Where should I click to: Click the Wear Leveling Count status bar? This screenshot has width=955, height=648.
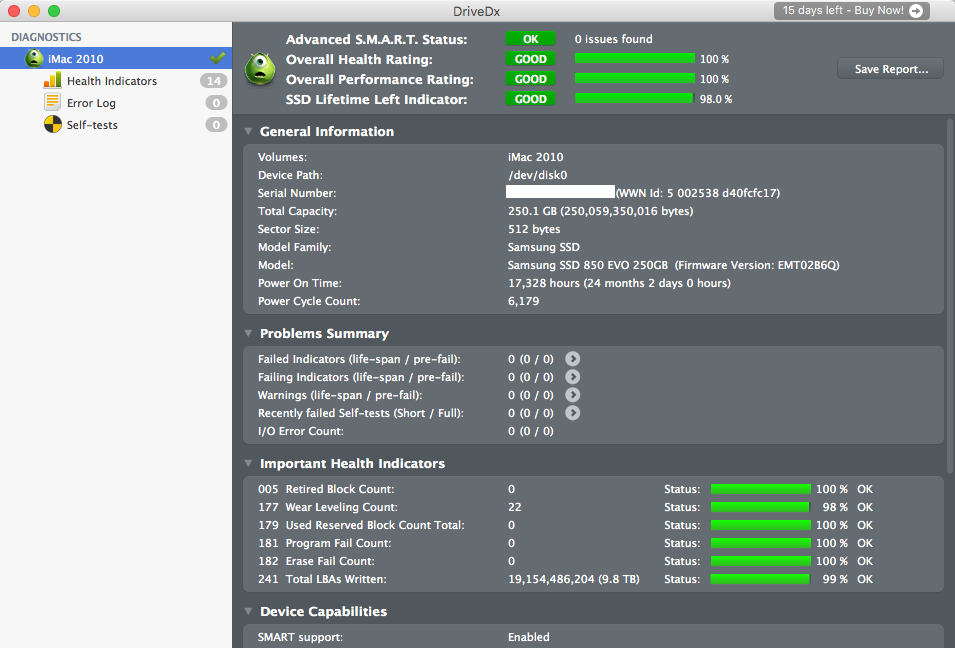(761, 507)
